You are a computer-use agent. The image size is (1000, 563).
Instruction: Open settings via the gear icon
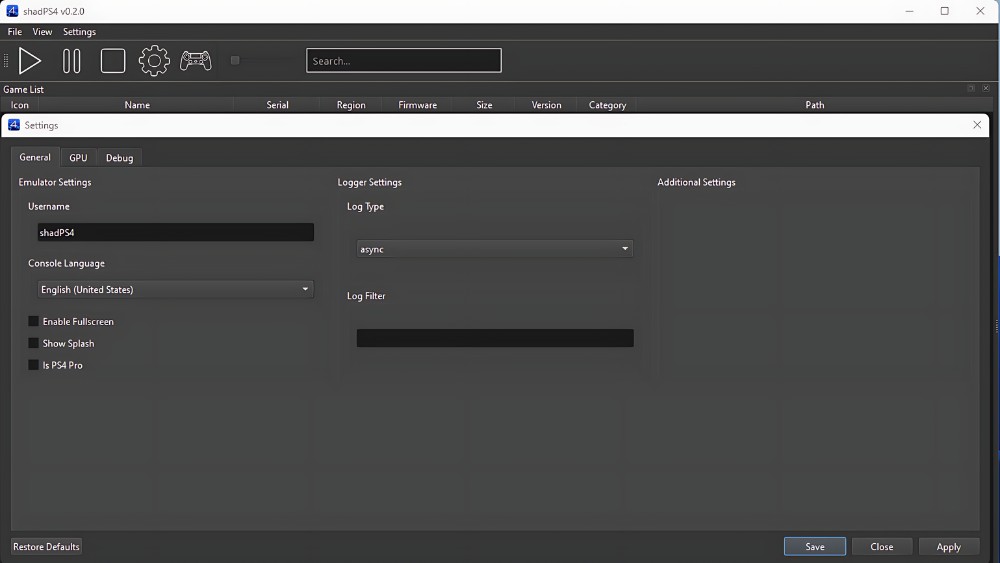coord(154,61)
